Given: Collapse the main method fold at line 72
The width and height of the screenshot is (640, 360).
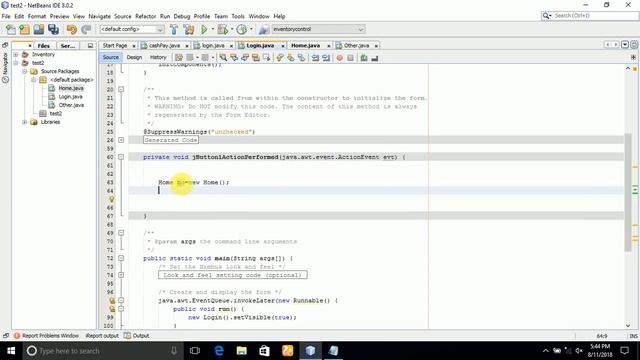Looking at the screenshot, I should 121,258.
